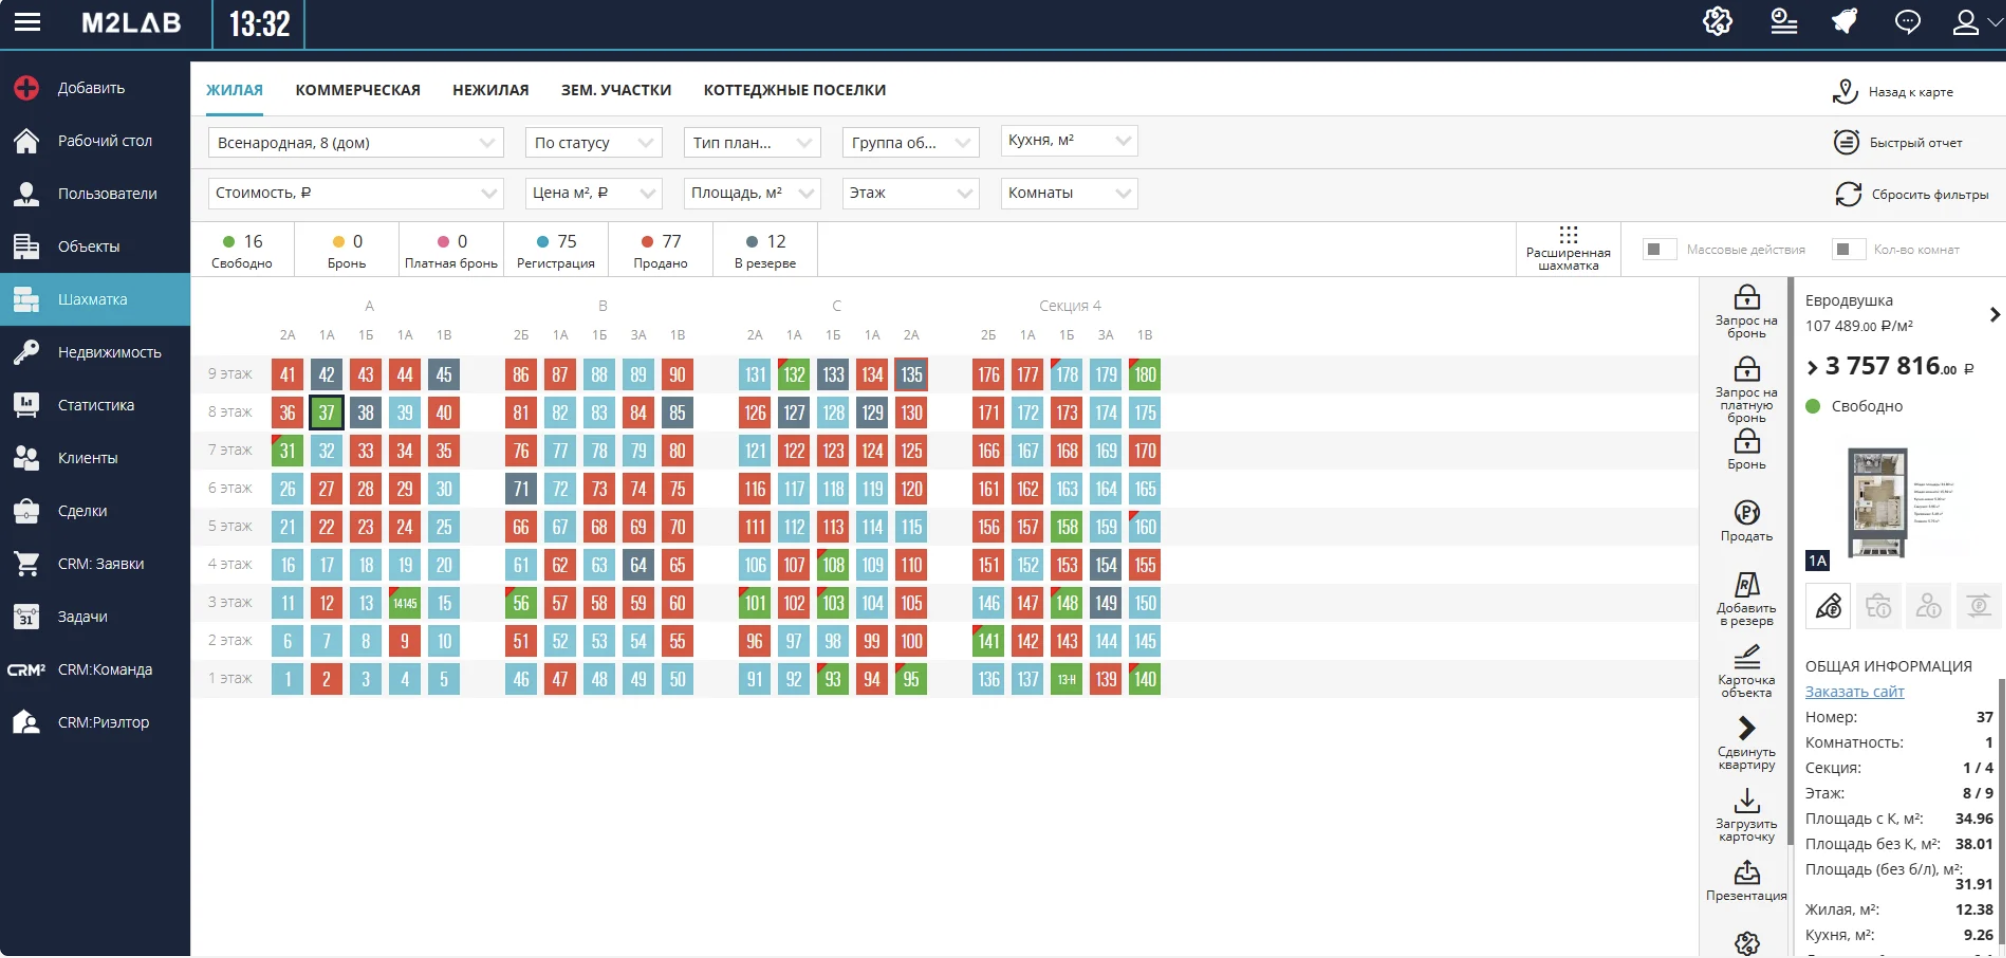Toggle Массовые действия switch
The image size is (2006, 958).
click(1657, 249)
